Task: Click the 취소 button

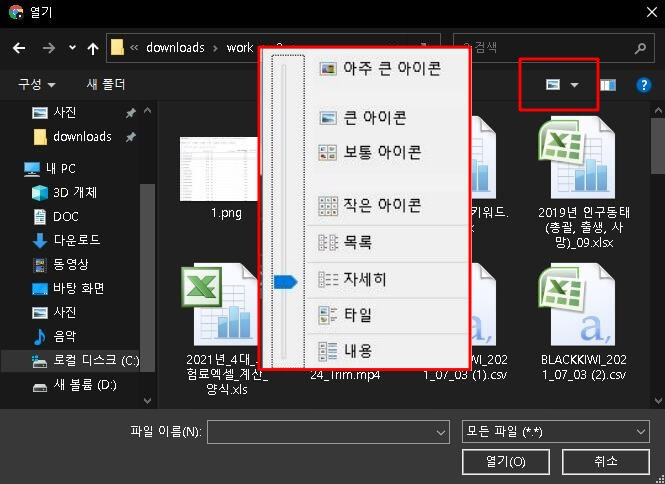Action: click(606, 462)
